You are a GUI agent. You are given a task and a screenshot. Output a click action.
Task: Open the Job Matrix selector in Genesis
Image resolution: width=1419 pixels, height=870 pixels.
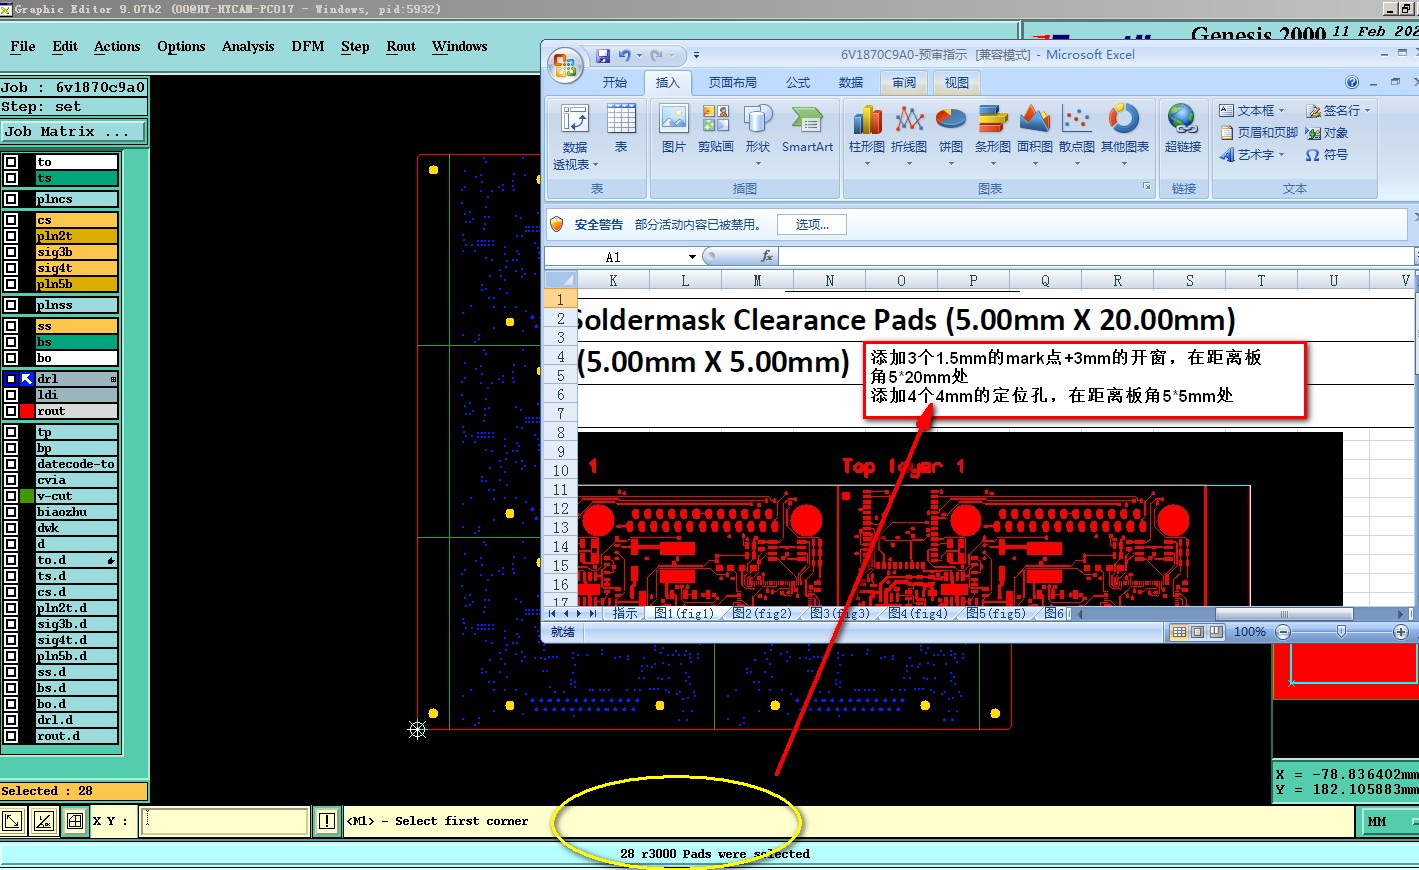point(74,131)
